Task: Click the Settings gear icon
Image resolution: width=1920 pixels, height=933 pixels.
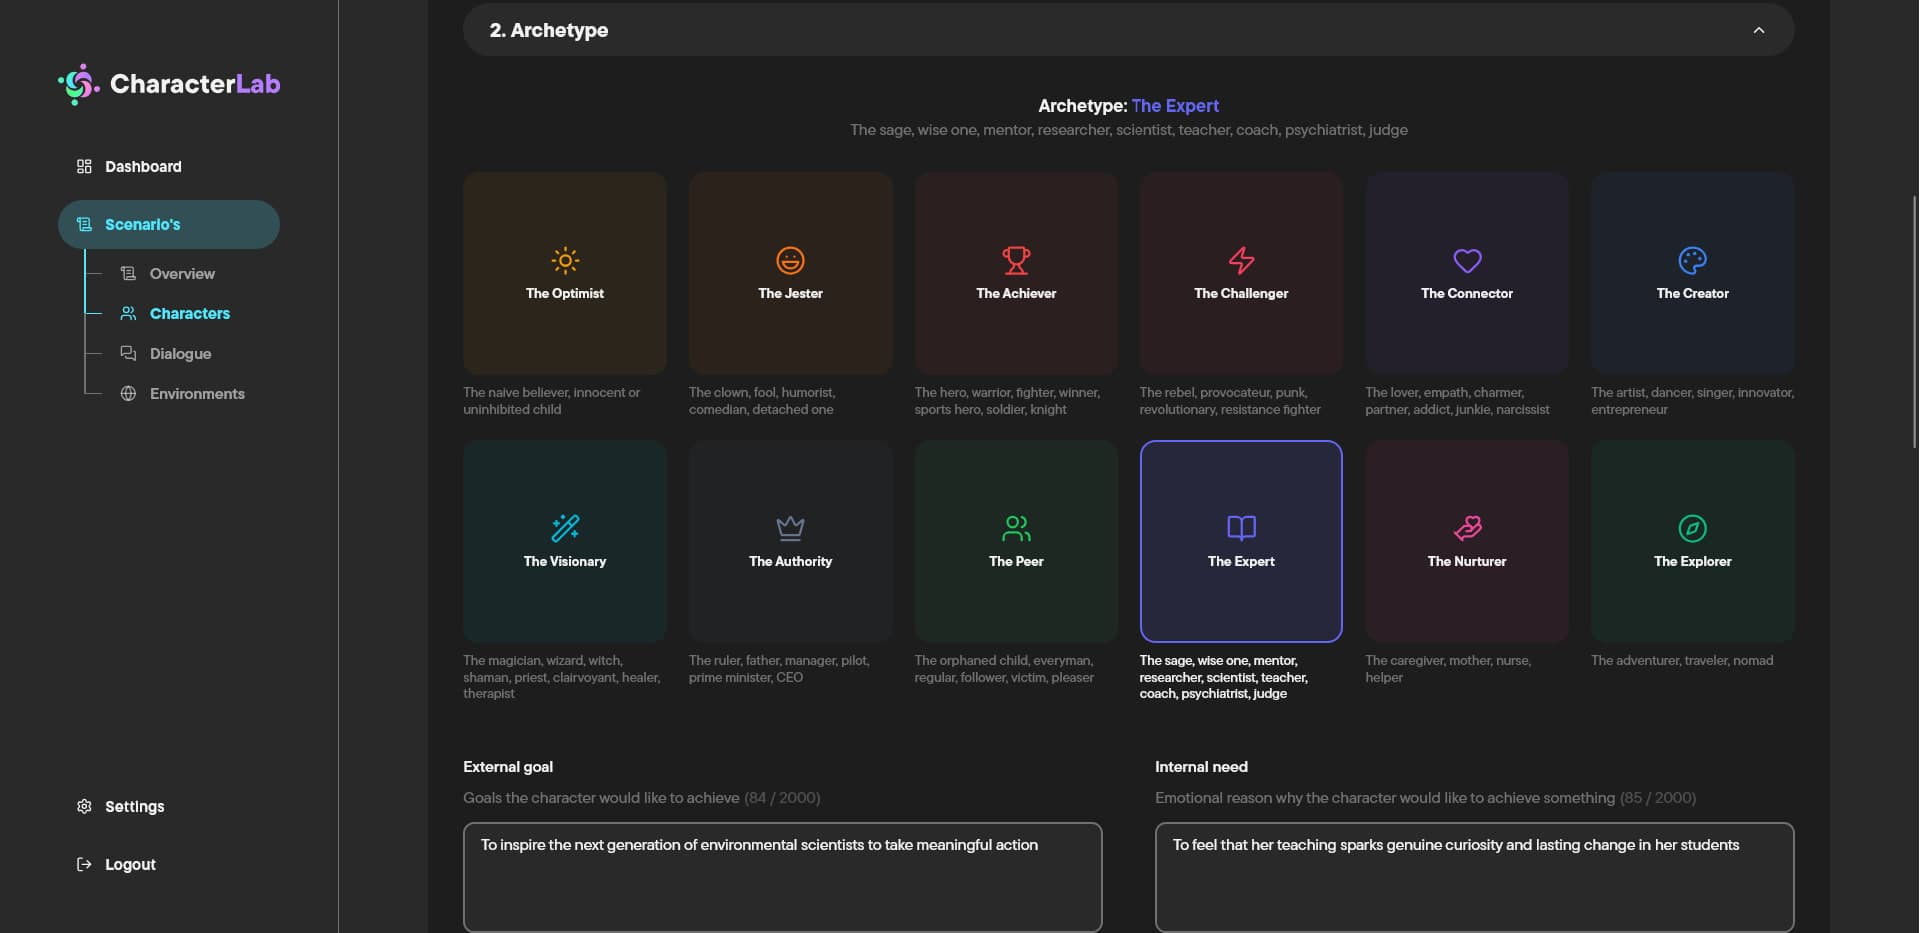Action: point(84,806)
